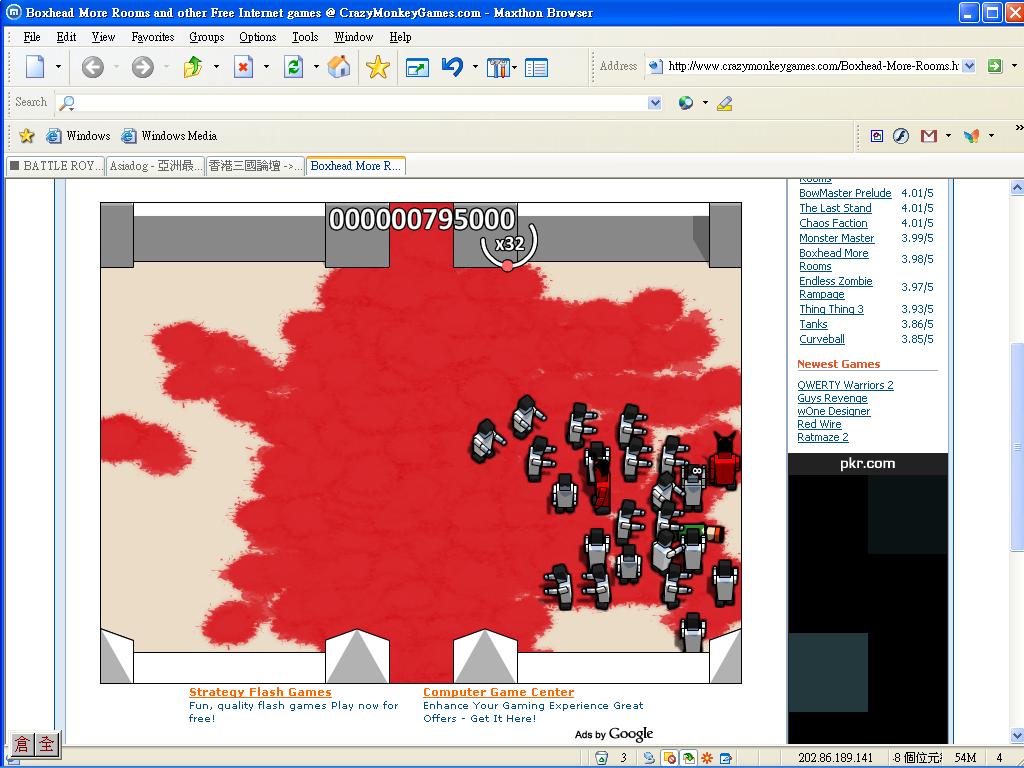Click the address bar URL field
Viewport: 1024px width, 768px height.
coord(812,65)
